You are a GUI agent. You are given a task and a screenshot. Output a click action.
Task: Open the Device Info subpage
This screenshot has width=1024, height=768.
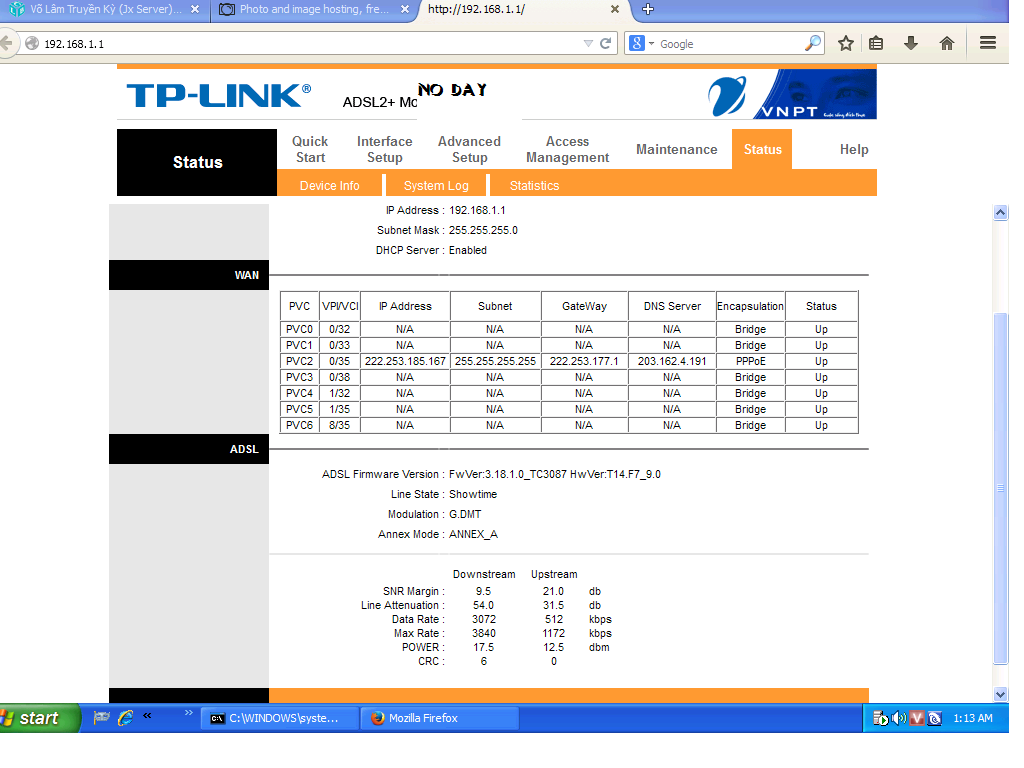pos(329,185)
